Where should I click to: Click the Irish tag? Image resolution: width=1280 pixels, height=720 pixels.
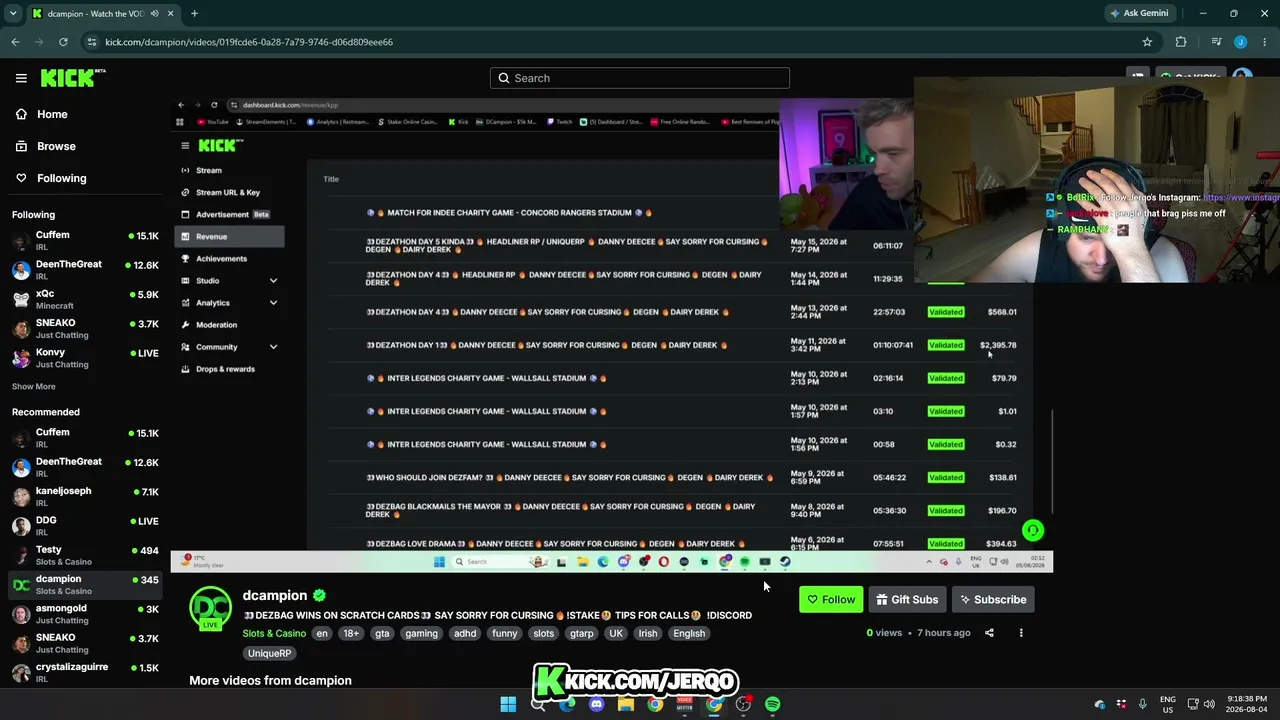pyautogui.click(x=648, y=633)
